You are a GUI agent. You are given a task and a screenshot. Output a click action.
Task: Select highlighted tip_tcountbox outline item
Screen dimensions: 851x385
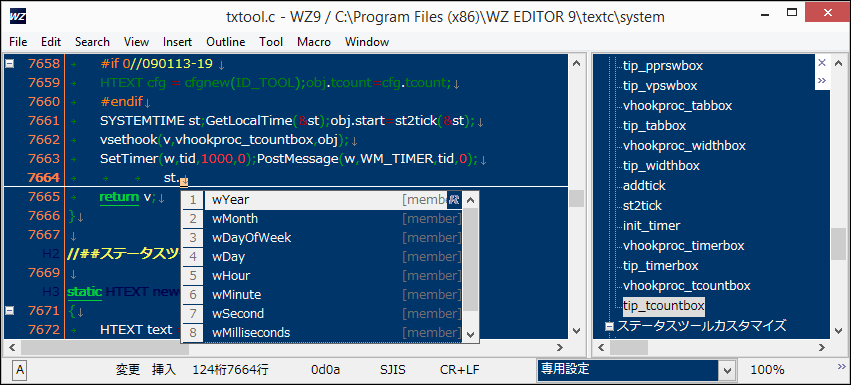[664, 306]
